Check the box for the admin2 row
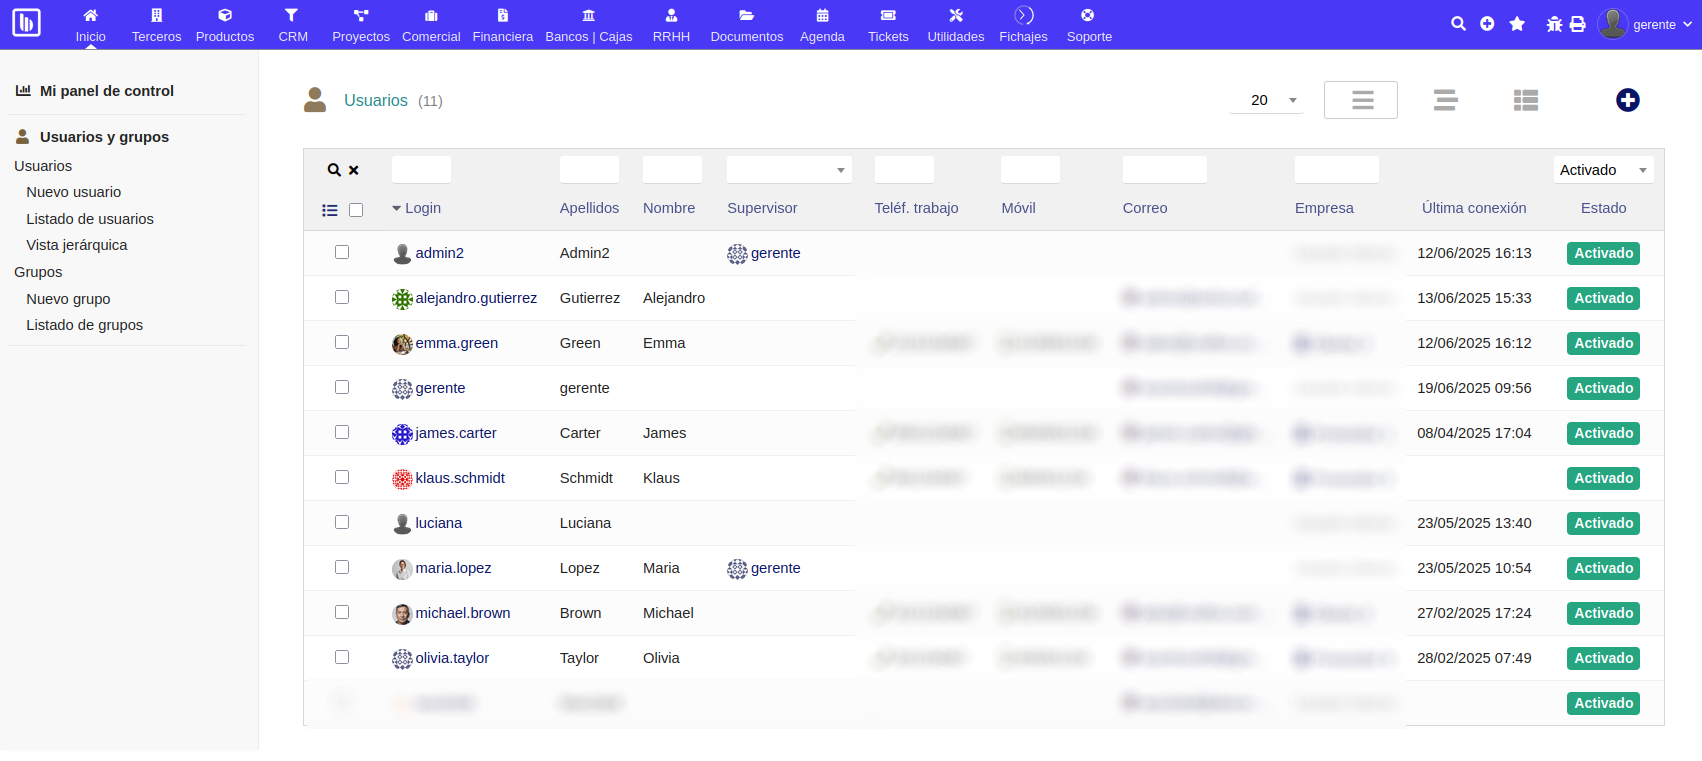The image size is (1702, 761). click(x=342, y=252)
